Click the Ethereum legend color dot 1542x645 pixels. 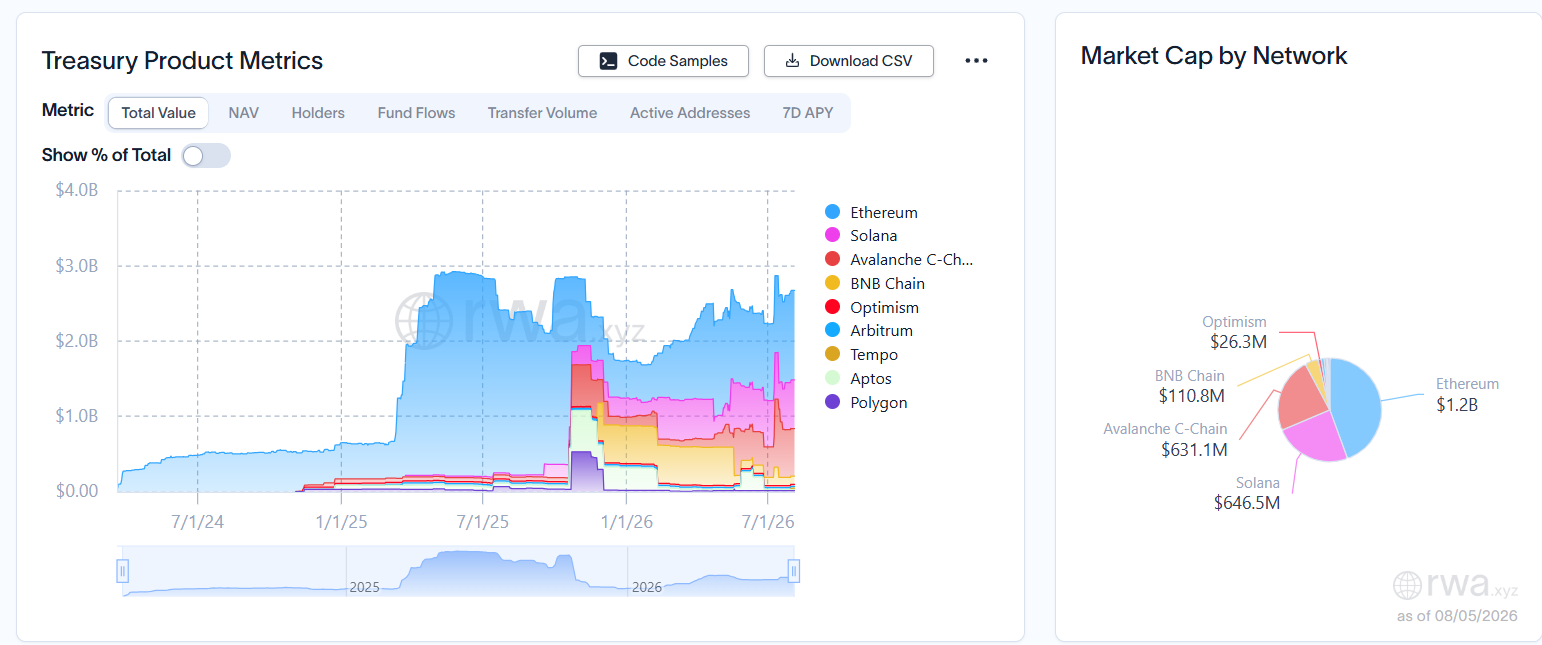[x=832, y=212]
